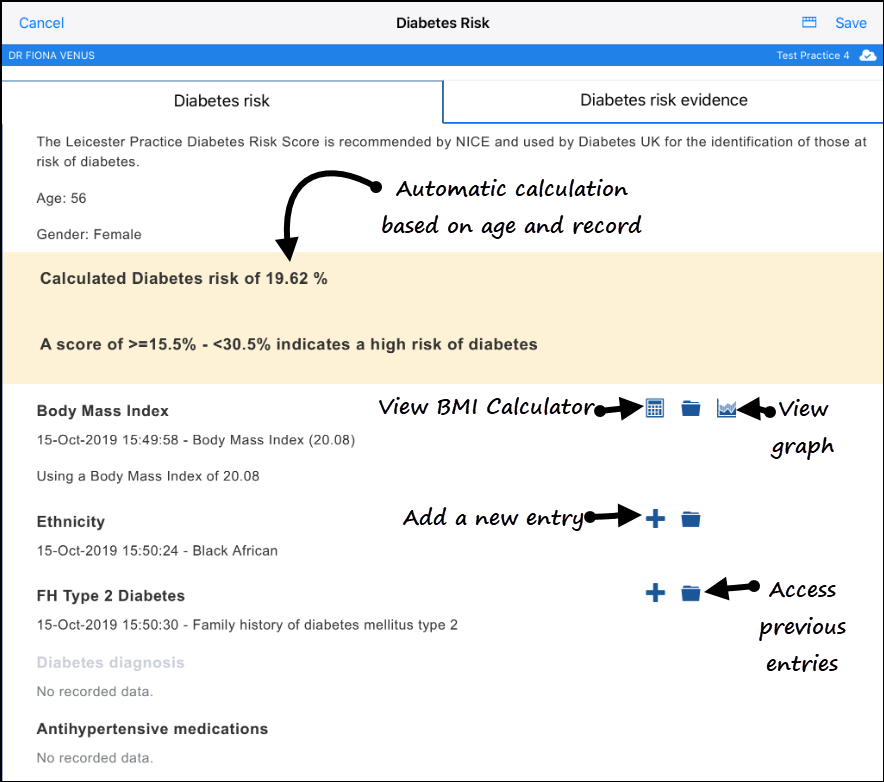Viewport: 884px width, 782px height.
Task: Open the Diabetes risk evidence tab
Action: pos(663,100)
